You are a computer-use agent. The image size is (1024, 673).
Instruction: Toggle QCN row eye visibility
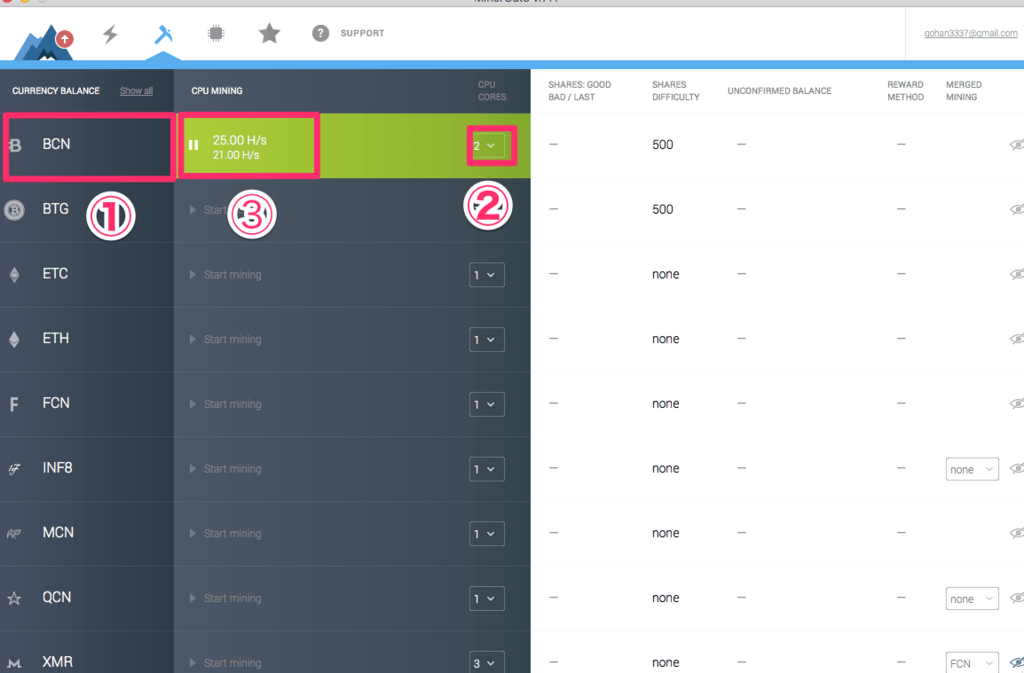pyautogui.click(x=1017, y=597)
